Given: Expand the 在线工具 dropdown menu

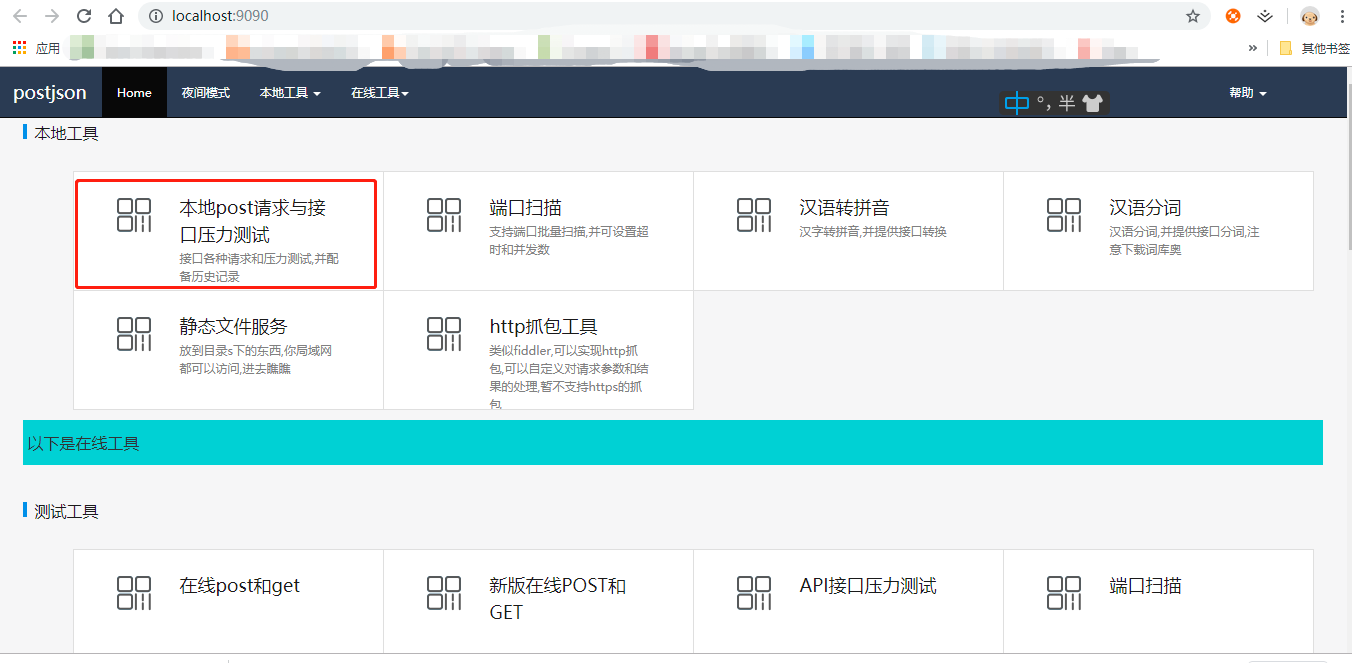Looking at the screenshot, I should [x=380, y=93].
